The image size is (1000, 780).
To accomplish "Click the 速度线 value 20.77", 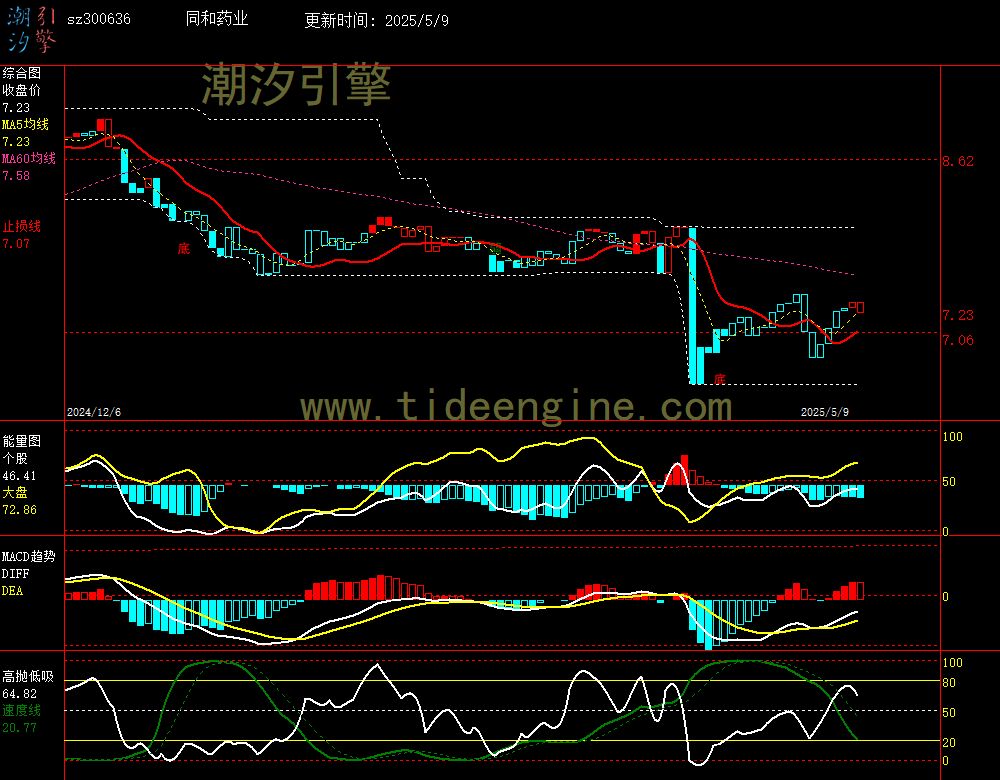I will pos(19,727).
